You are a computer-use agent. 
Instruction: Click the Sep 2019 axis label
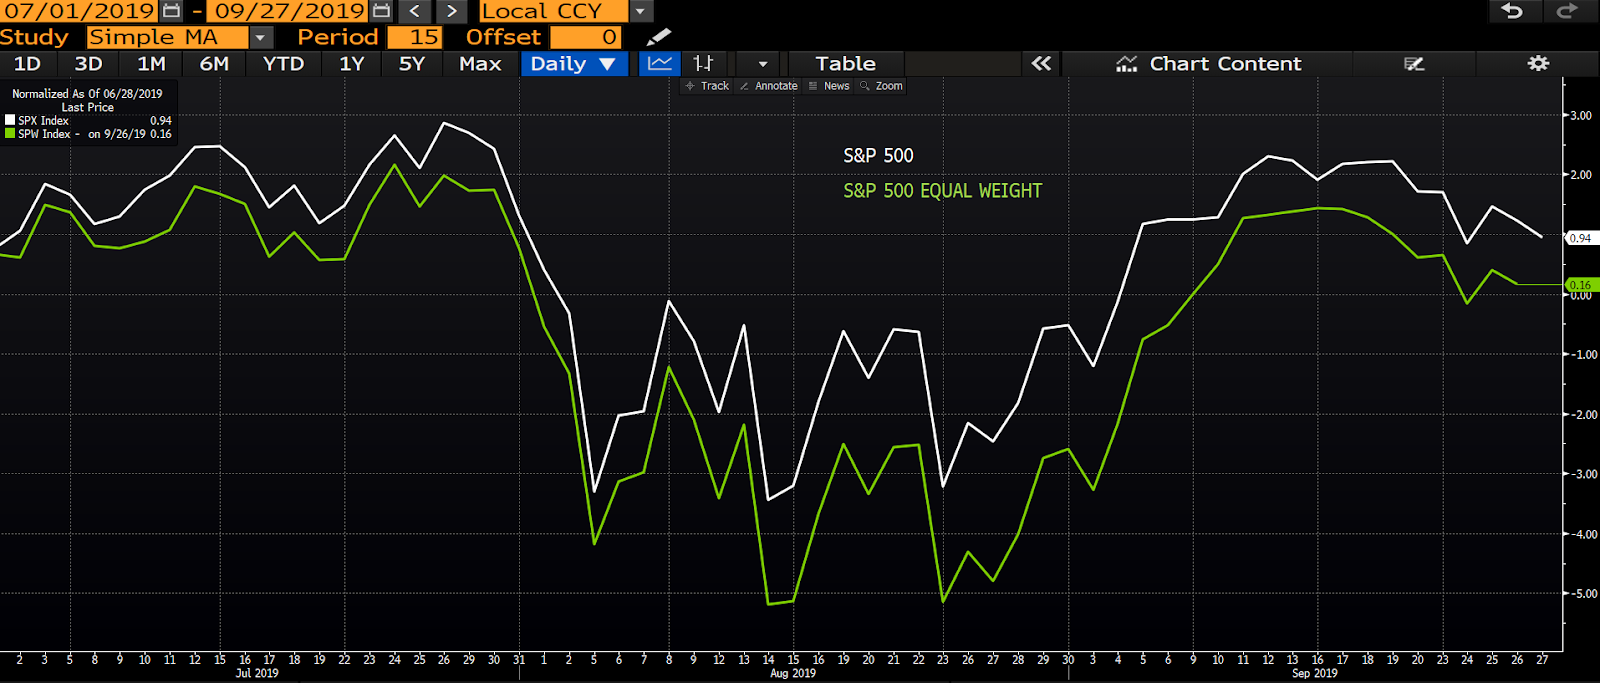(1315, 673)
